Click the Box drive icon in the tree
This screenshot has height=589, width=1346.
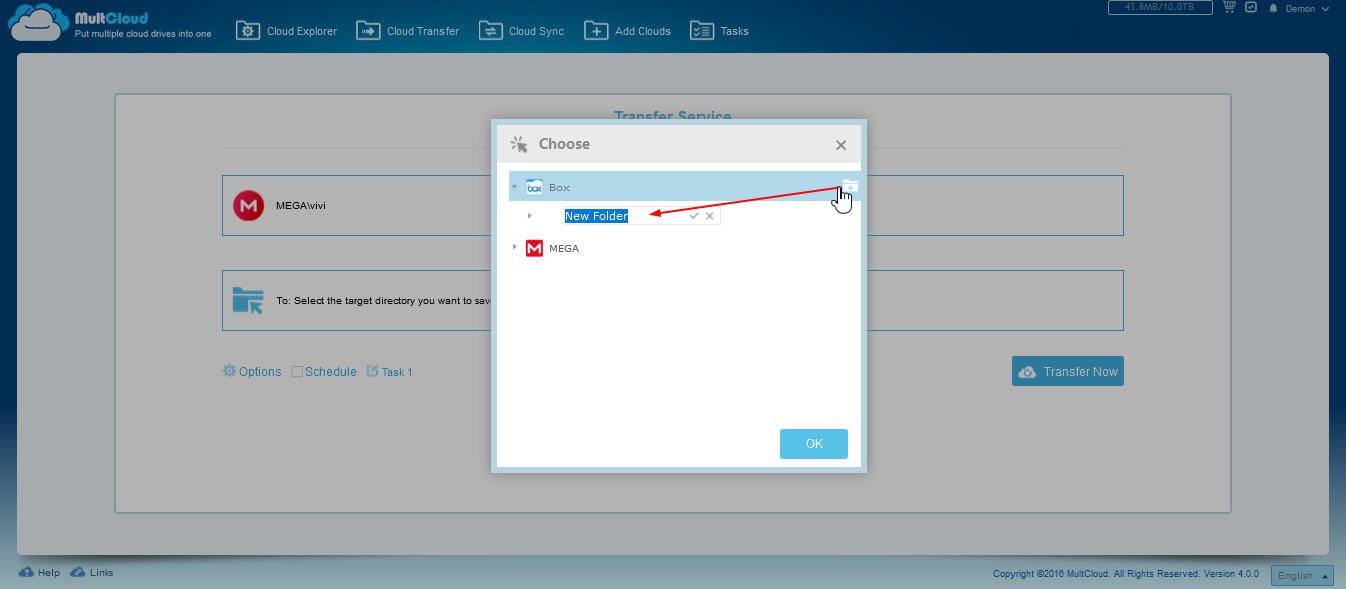tap(534, 187)
